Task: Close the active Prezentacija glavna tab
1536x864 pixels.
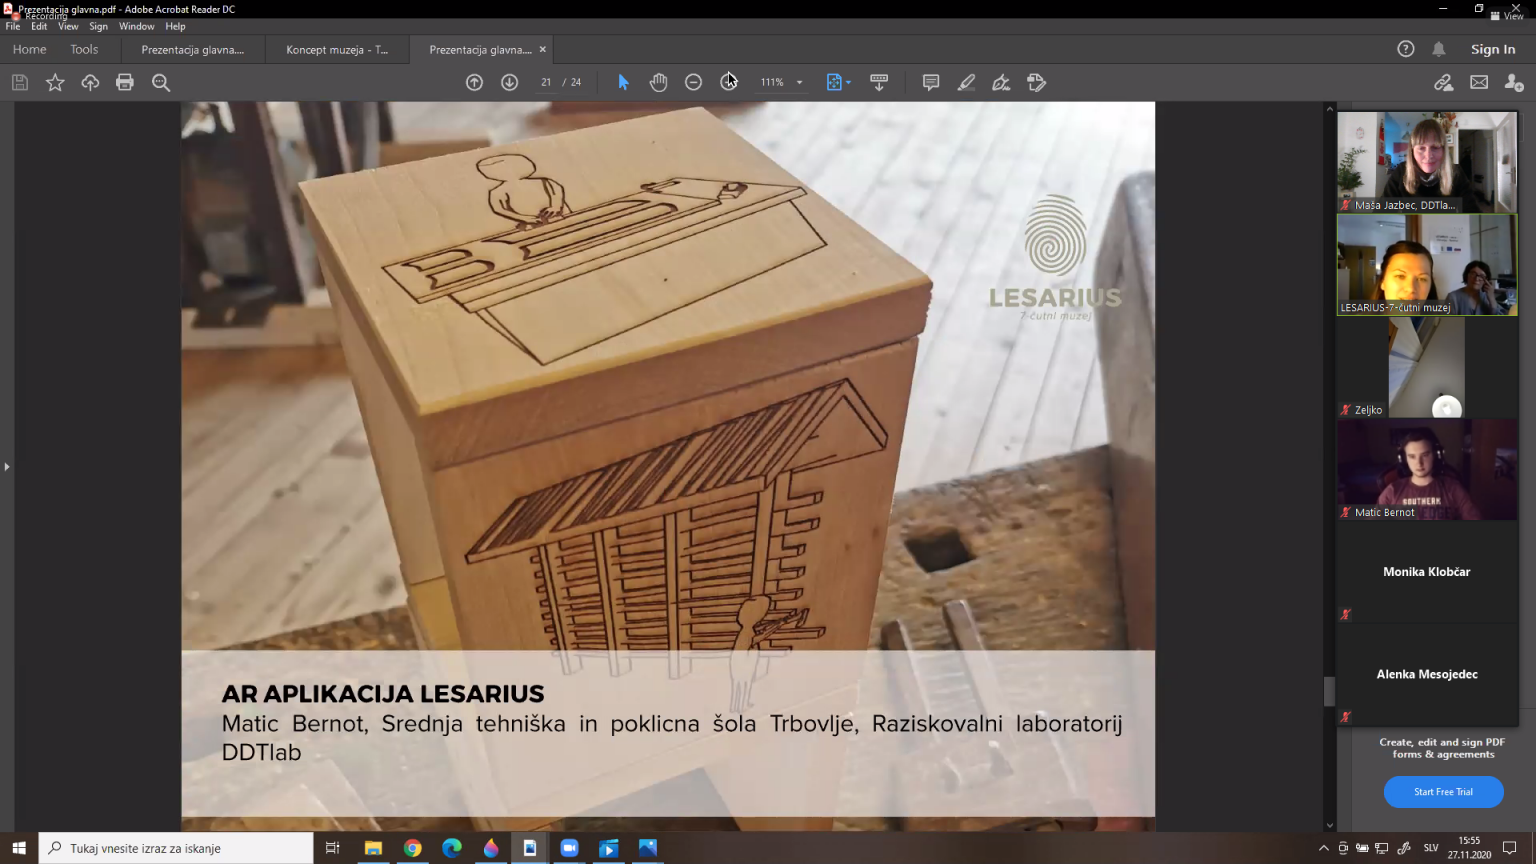Action: click(543, 49)
